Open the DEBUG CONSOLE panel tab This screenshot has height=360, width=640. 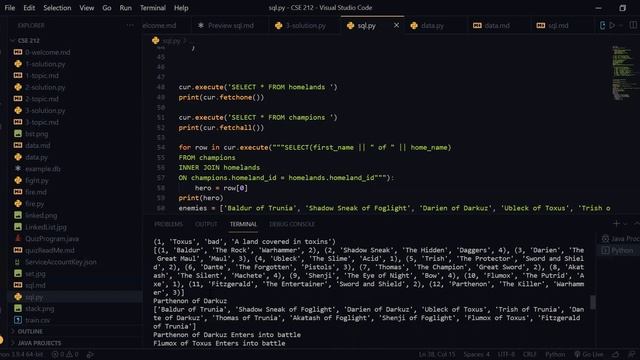[292, 224]
